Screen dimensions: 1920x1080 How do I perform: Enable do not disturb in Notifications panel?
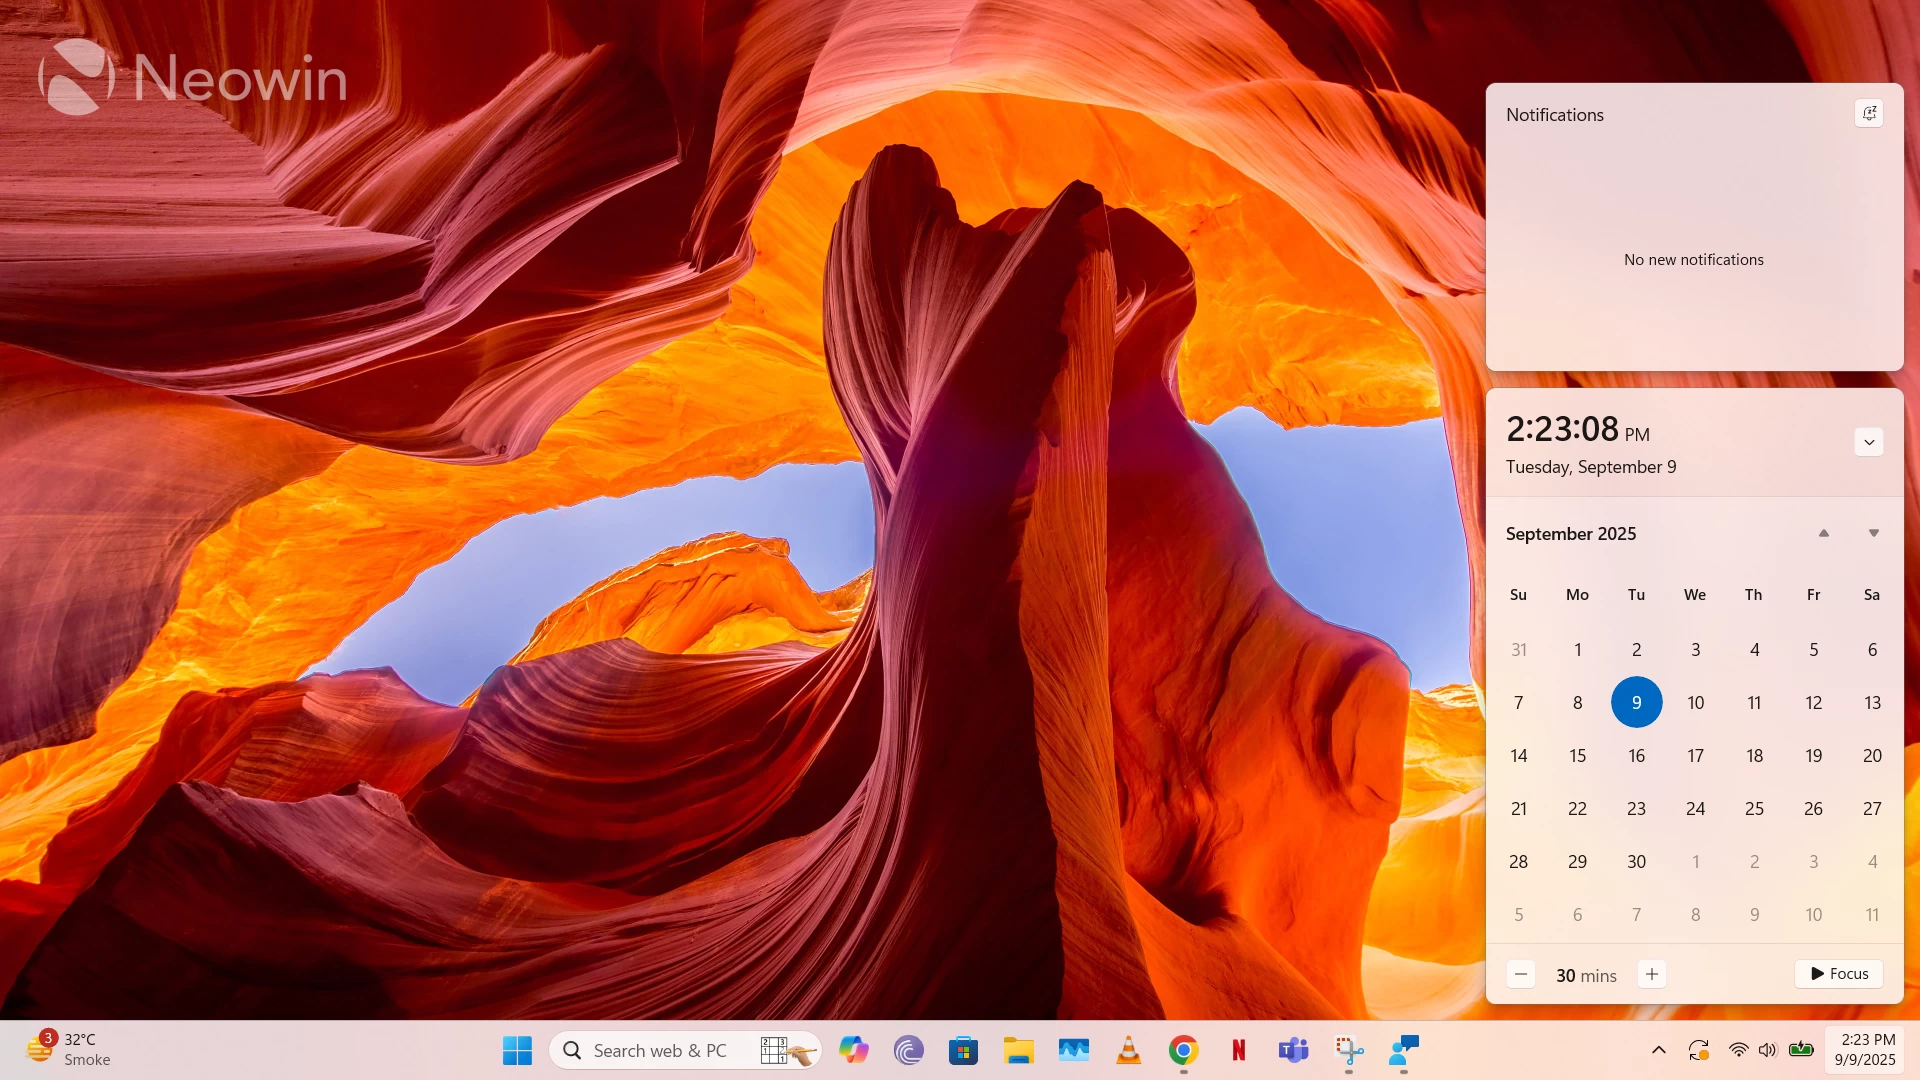(x=1868, y=113)
